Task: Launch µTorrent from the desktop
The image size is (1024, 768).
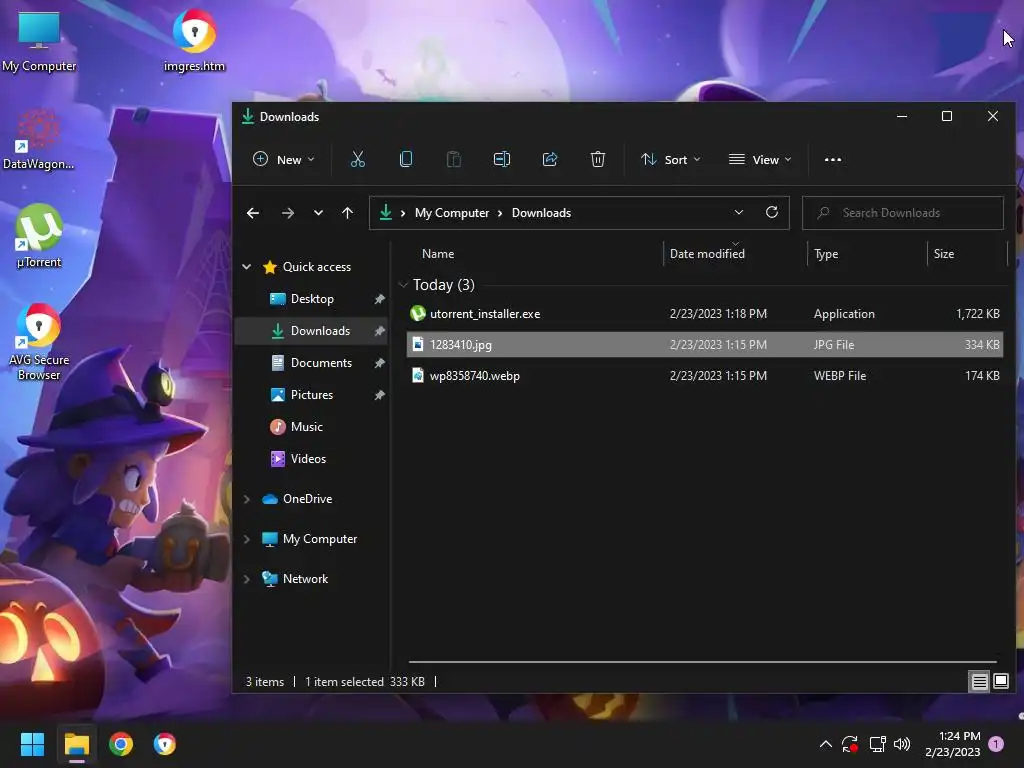Action: (x=39, y=236)
